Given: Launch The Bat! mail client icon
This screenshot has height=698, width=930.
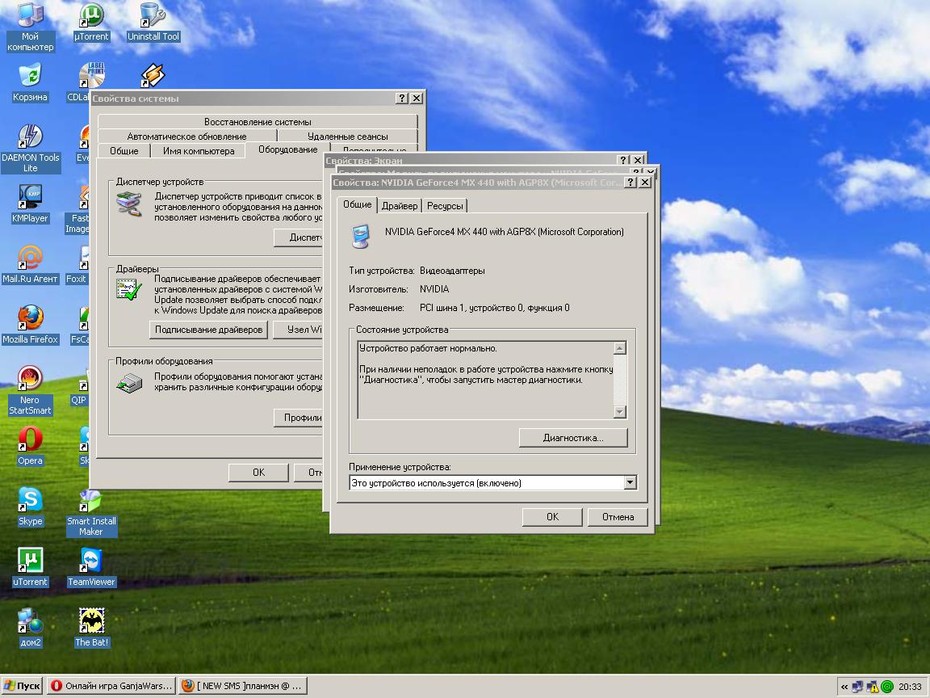Looking at the screenshot, I should coord(91,628).
